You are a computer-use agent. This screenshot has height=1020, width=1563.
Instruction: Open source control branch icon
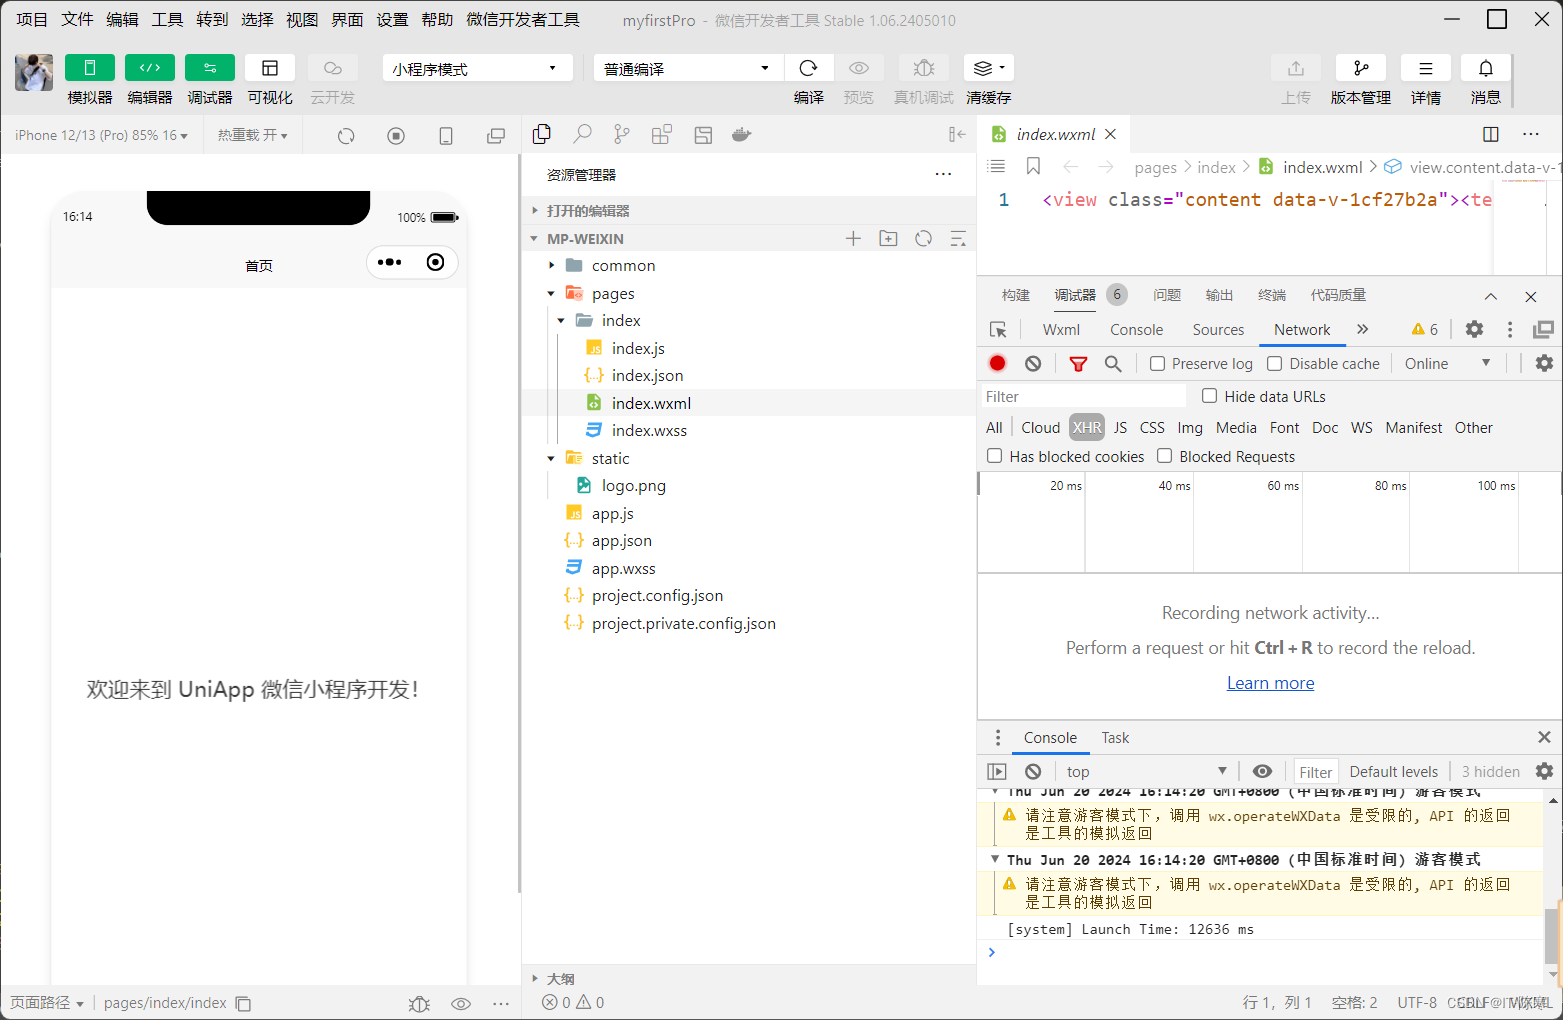tap(622, 134)
